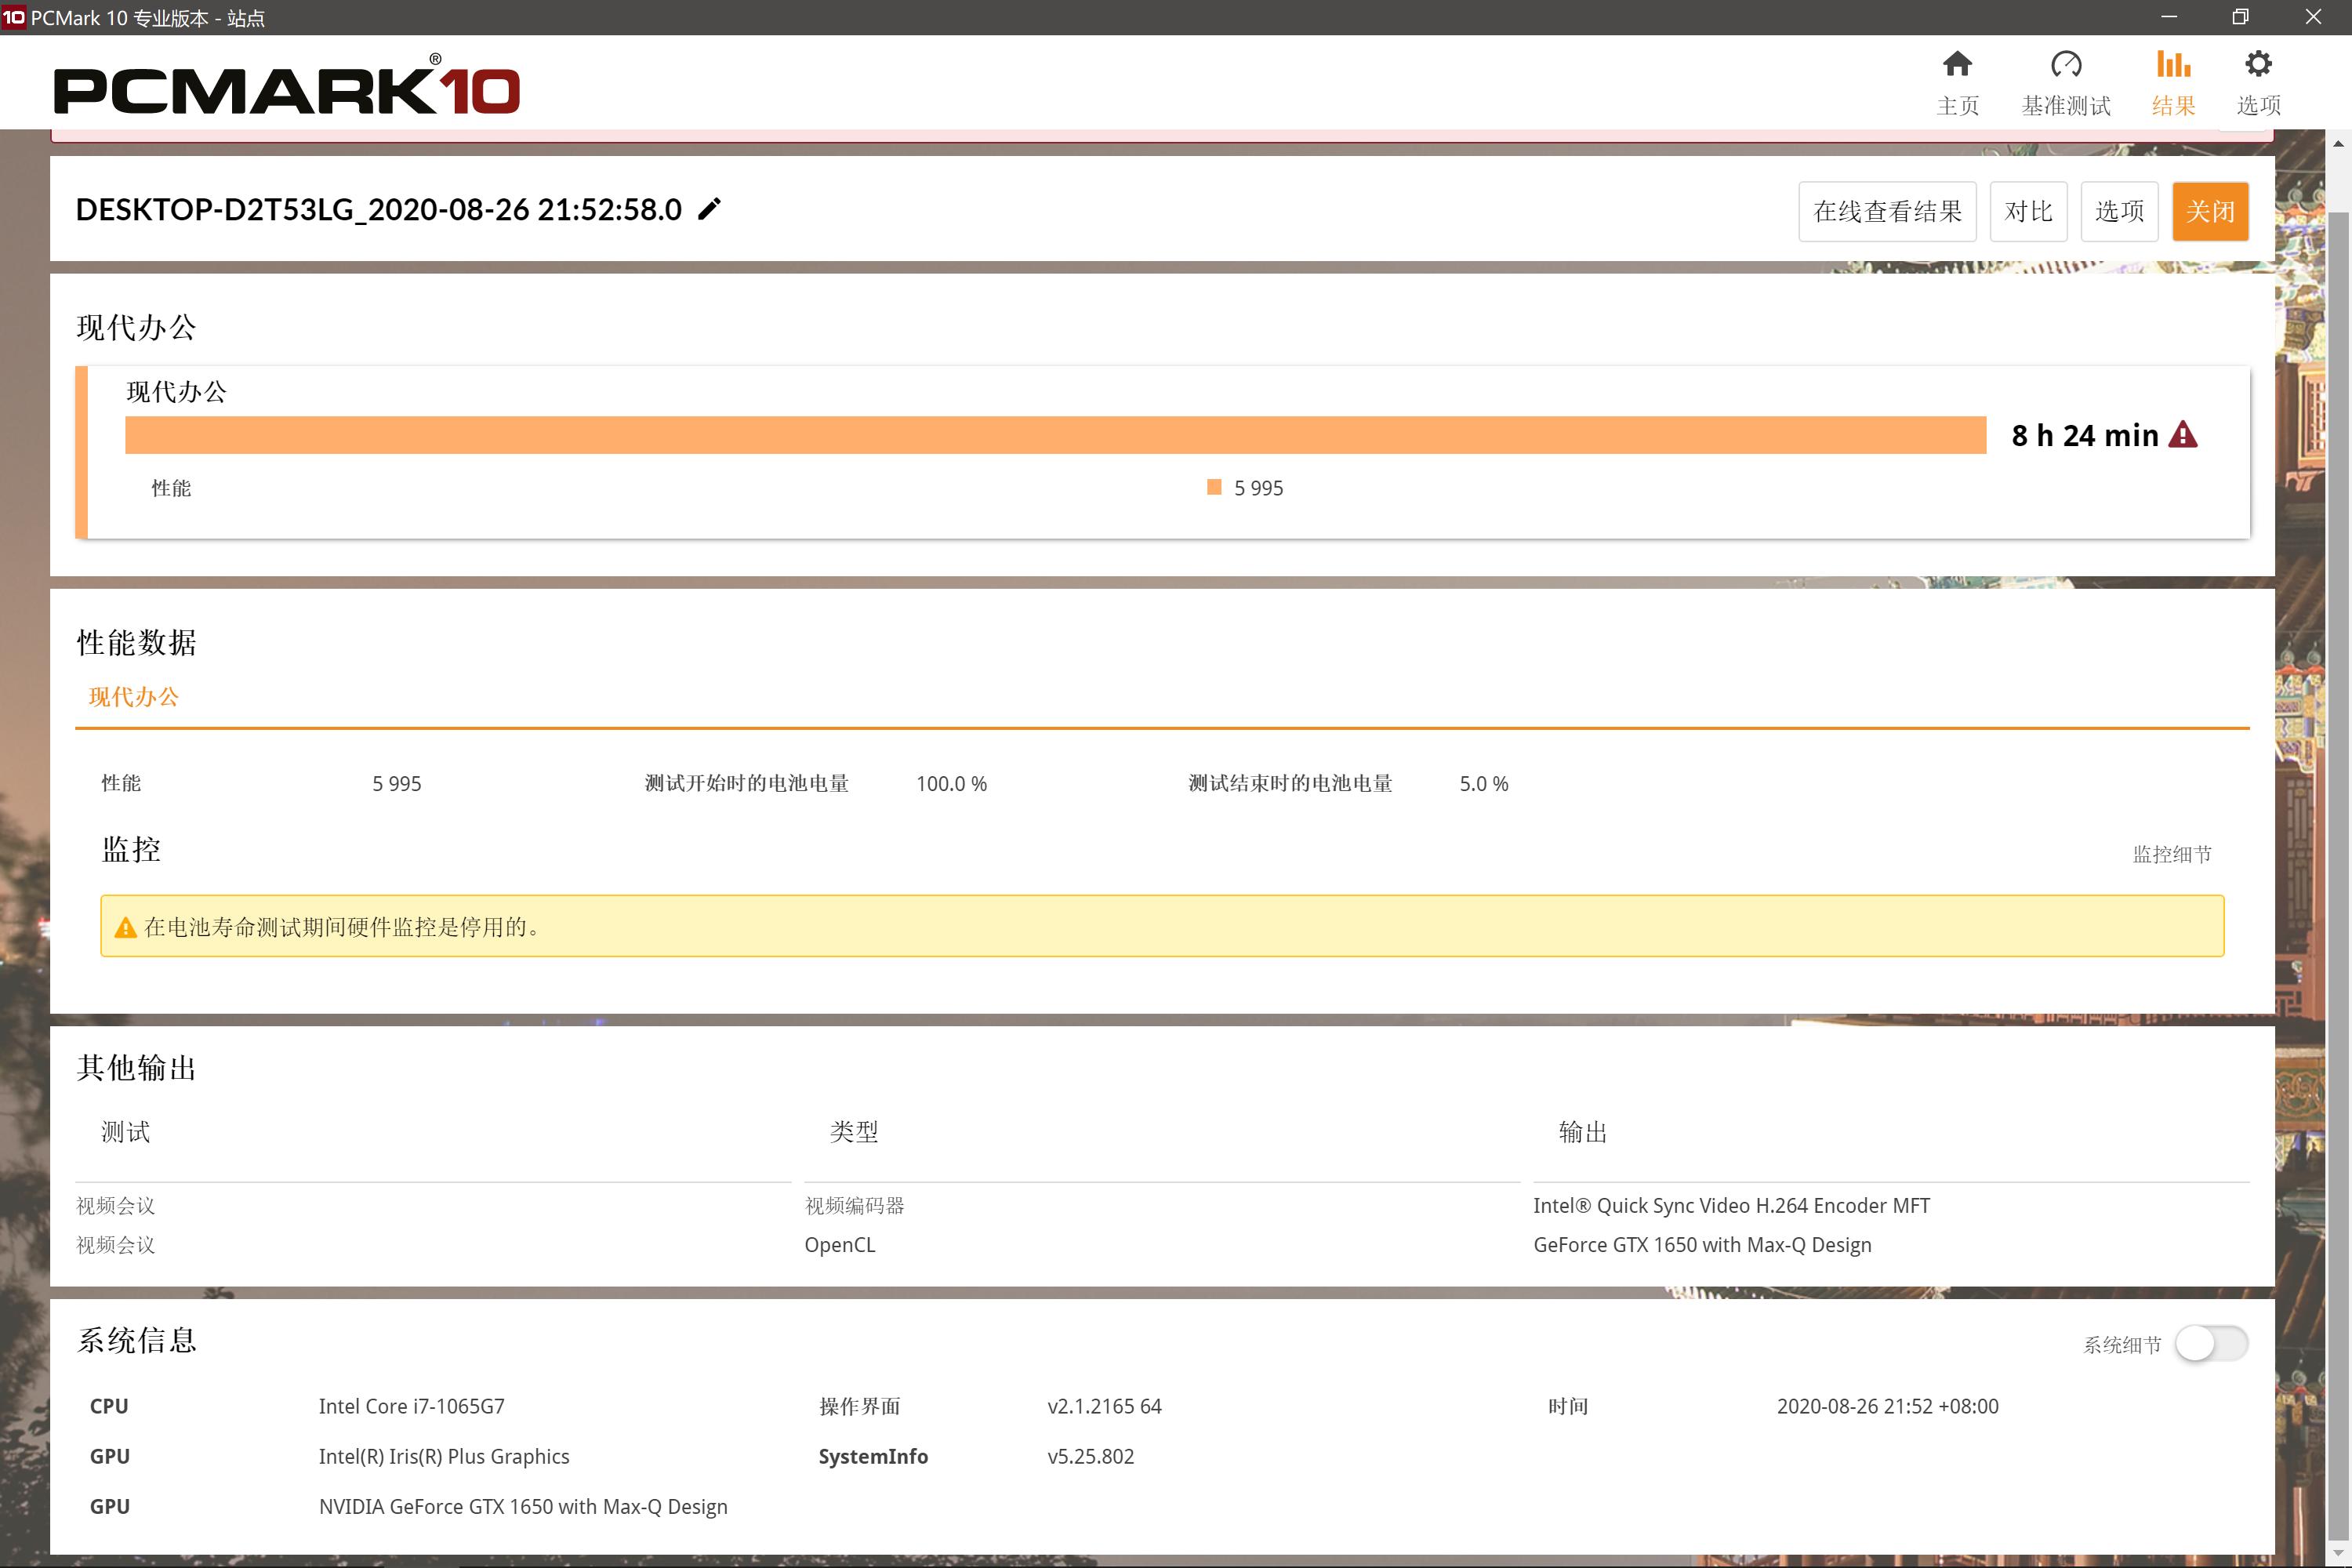The height and width of the screenshot is (1568, 2352).
Task: Open Options (选项) gear icon
Action: click(x=2258, y=65)
